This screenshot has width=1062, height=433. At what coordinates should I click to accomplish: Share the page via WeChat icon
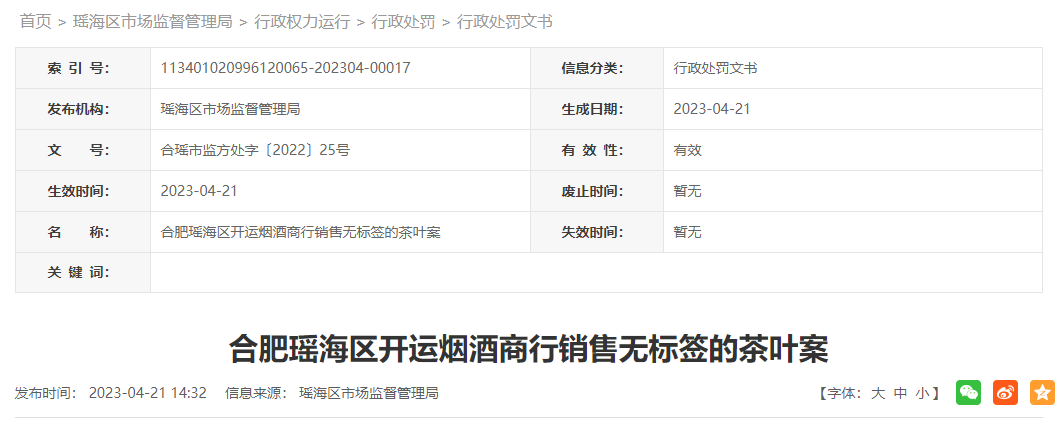coord(969,392)
